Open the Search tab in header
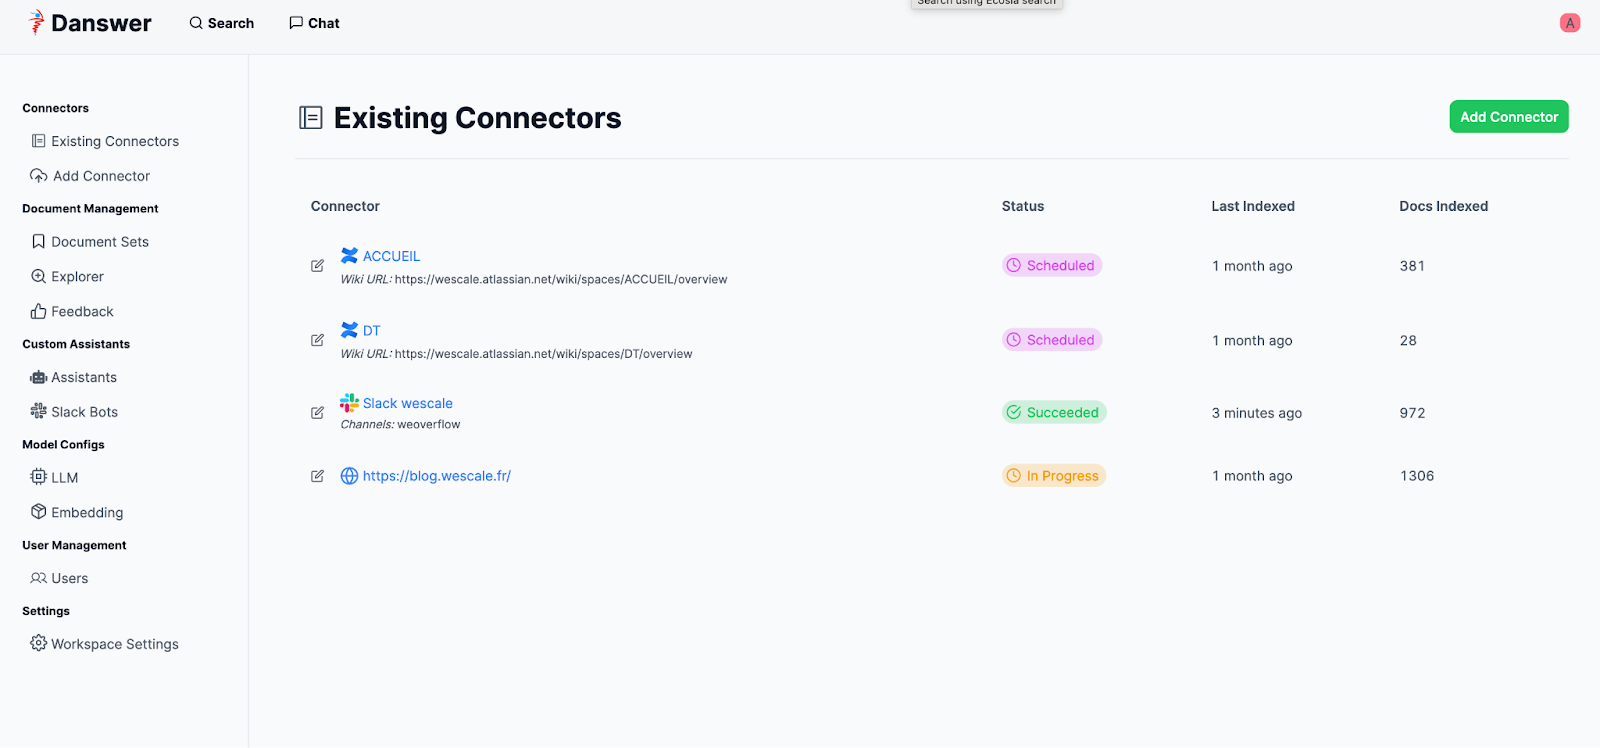Screen dimensions: 1600x748 222,23
